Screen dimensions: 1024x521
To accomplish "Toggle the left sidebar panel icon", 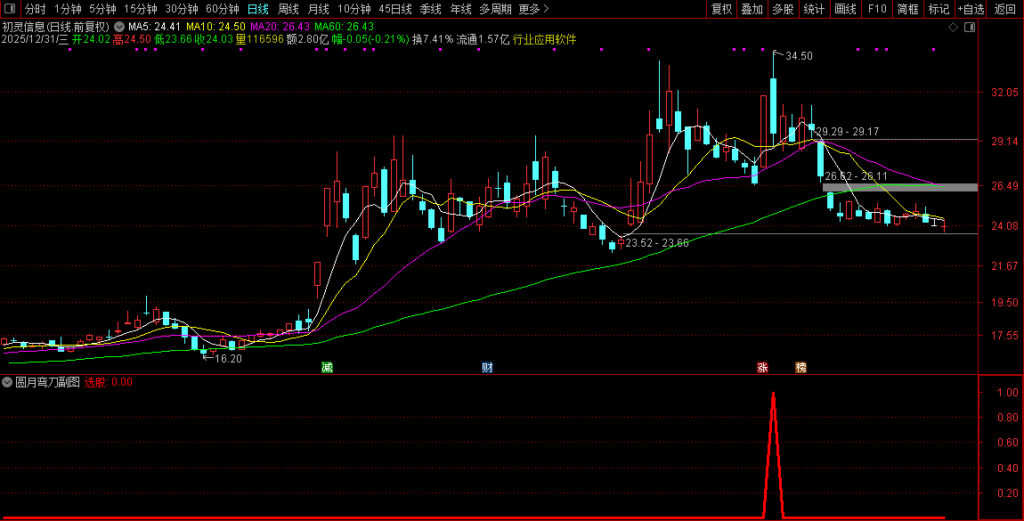I will pyautogui.click(x=9, y=9).
